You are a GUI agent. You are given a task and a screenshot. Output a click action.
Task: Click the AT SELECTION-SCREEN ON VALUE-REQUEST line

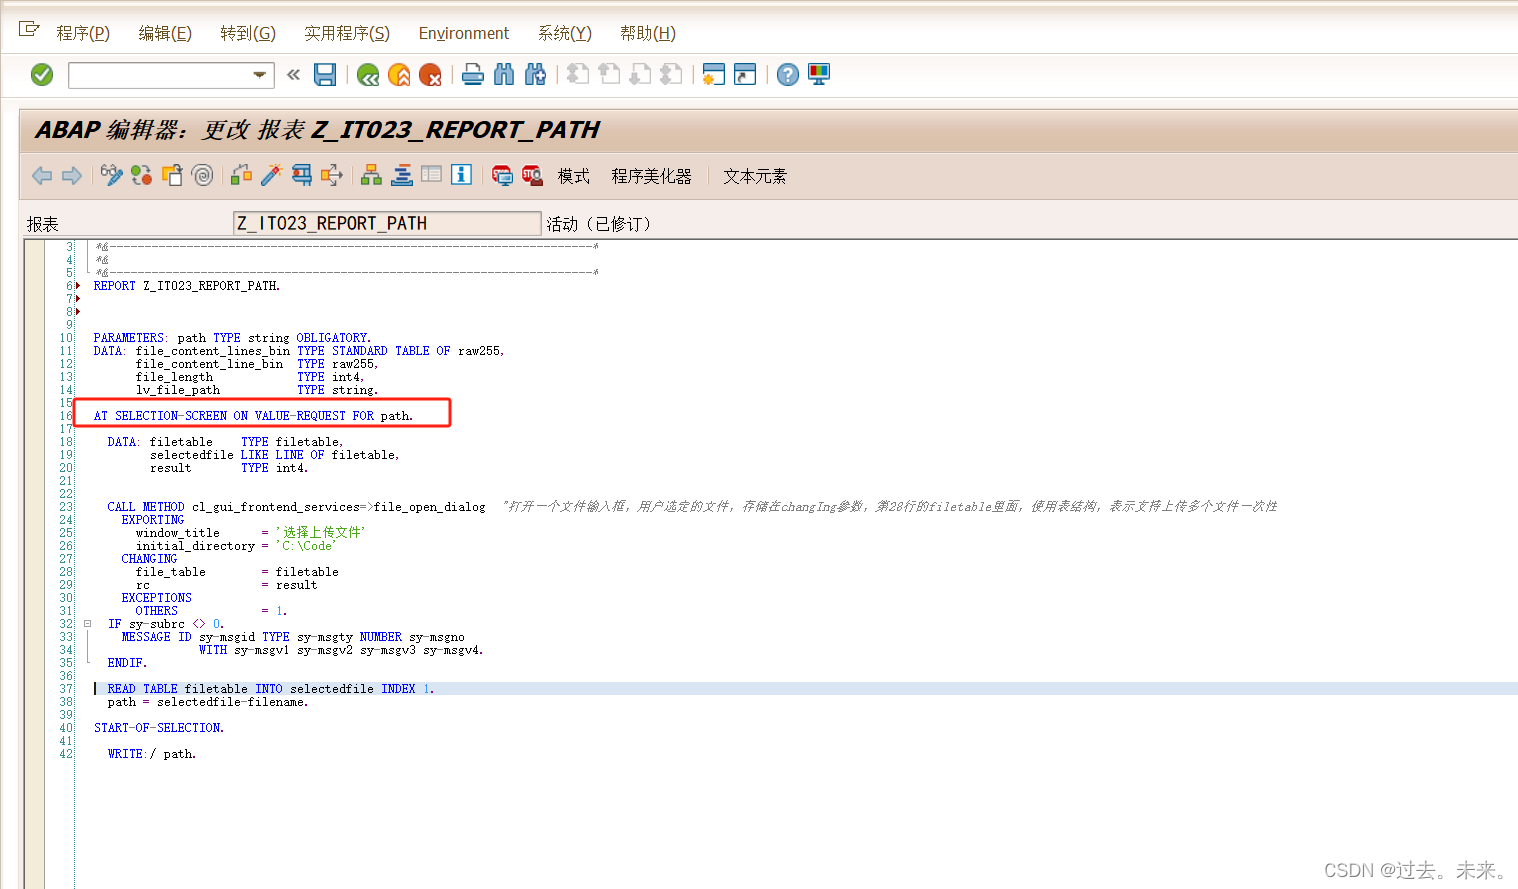(x=253, y=416)
